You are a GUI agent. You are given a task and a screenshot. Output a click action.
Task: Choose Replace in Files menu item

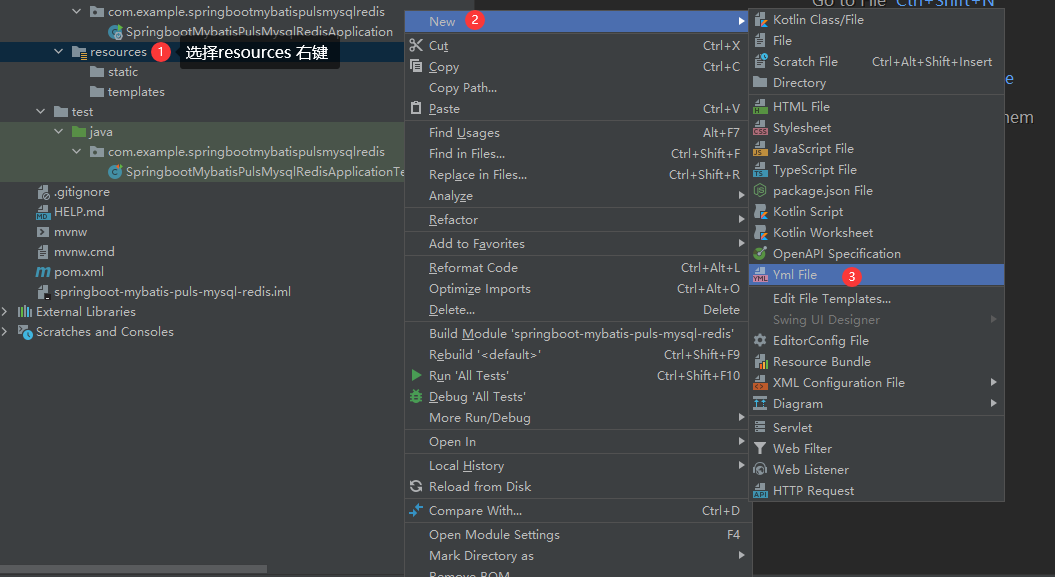pyautogui.click(x=577, y=175)
